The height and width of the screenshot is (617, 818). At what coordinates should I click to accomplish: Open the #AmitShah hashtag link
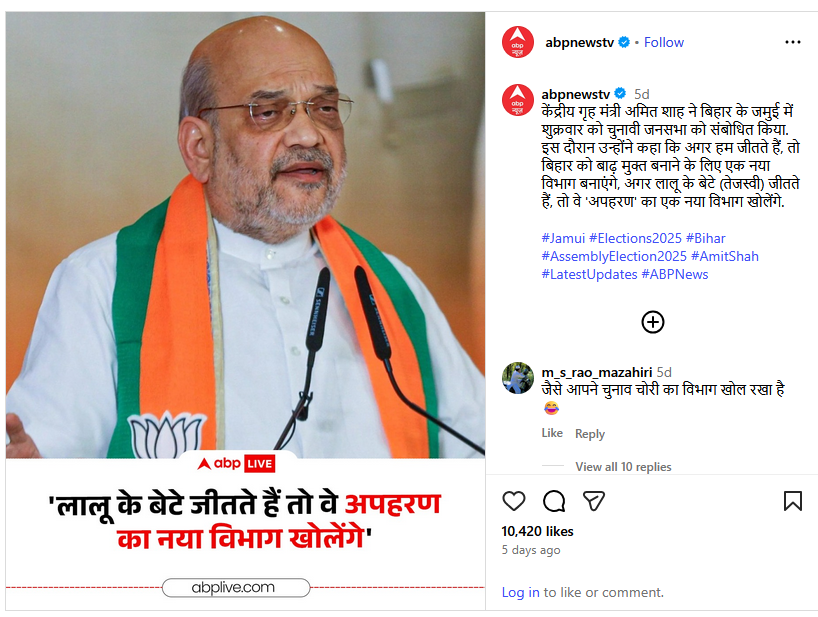(x=725, y=256)
